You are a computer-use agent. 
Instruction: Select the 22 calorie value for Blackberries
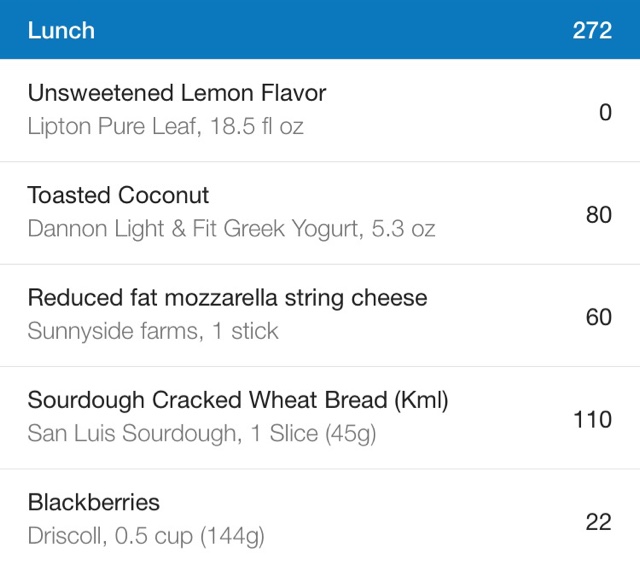coord(598,522)
